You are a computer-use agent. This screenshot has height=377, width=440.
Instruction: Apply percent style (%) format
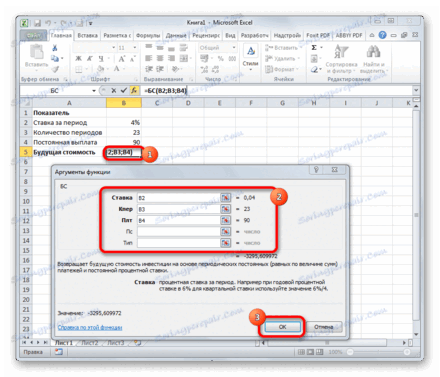point(220,59)
